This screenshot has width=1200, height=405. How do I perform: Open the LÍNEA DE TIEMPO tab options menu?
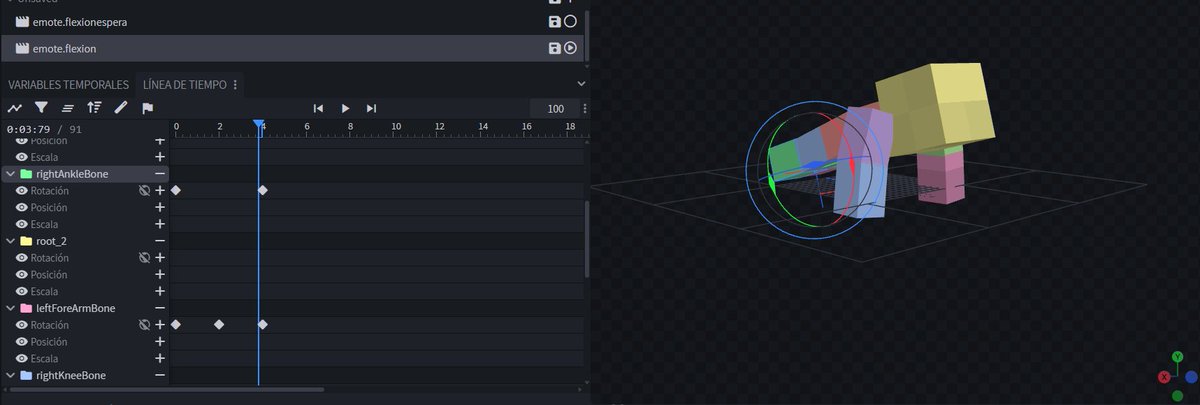point(236,85)
